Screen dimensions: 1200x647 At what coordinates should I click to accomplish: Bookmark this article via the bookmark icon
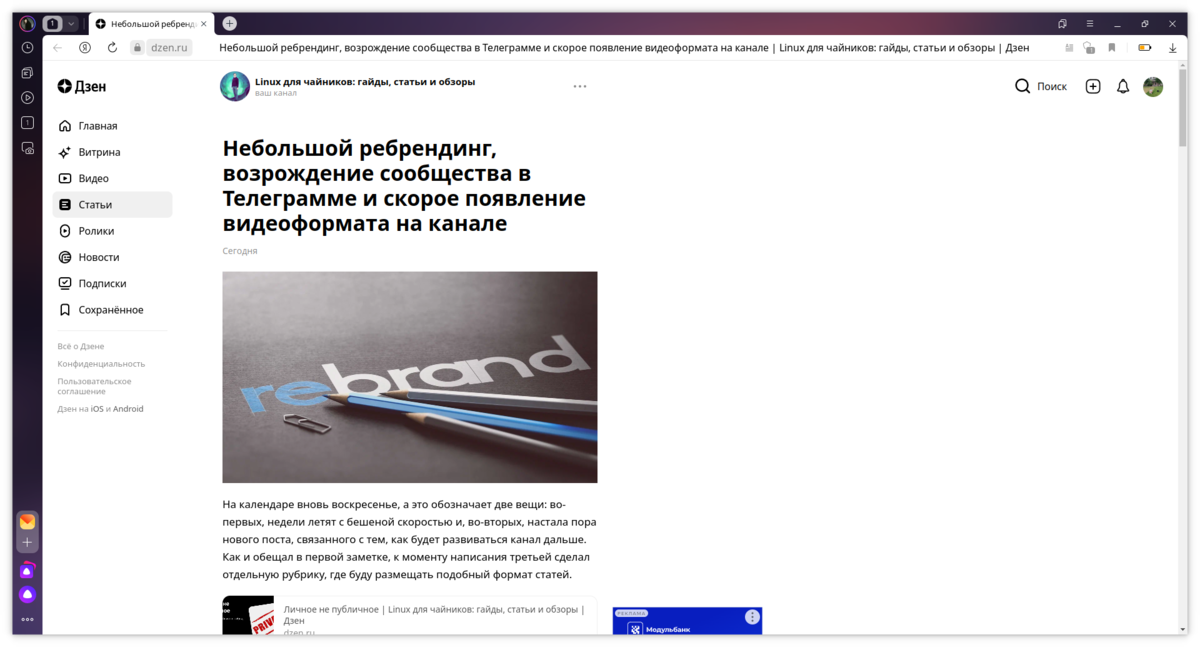click(x=1112, y=46)
